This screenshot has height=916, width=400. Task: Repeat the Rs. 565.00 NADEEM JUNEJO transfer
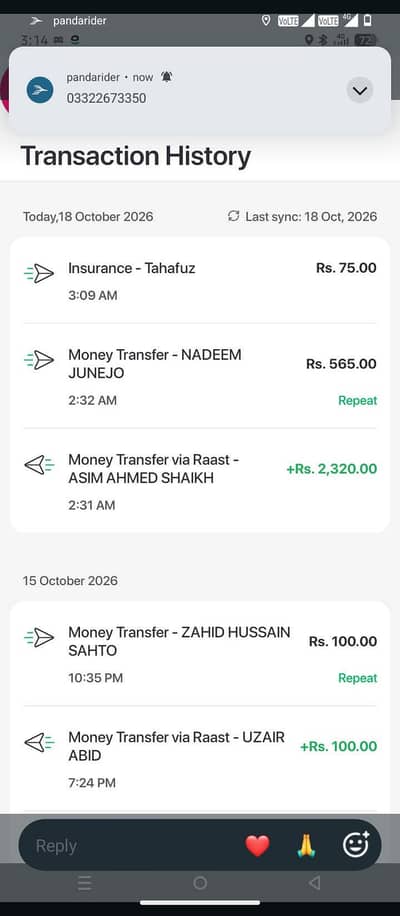[357, 401]
